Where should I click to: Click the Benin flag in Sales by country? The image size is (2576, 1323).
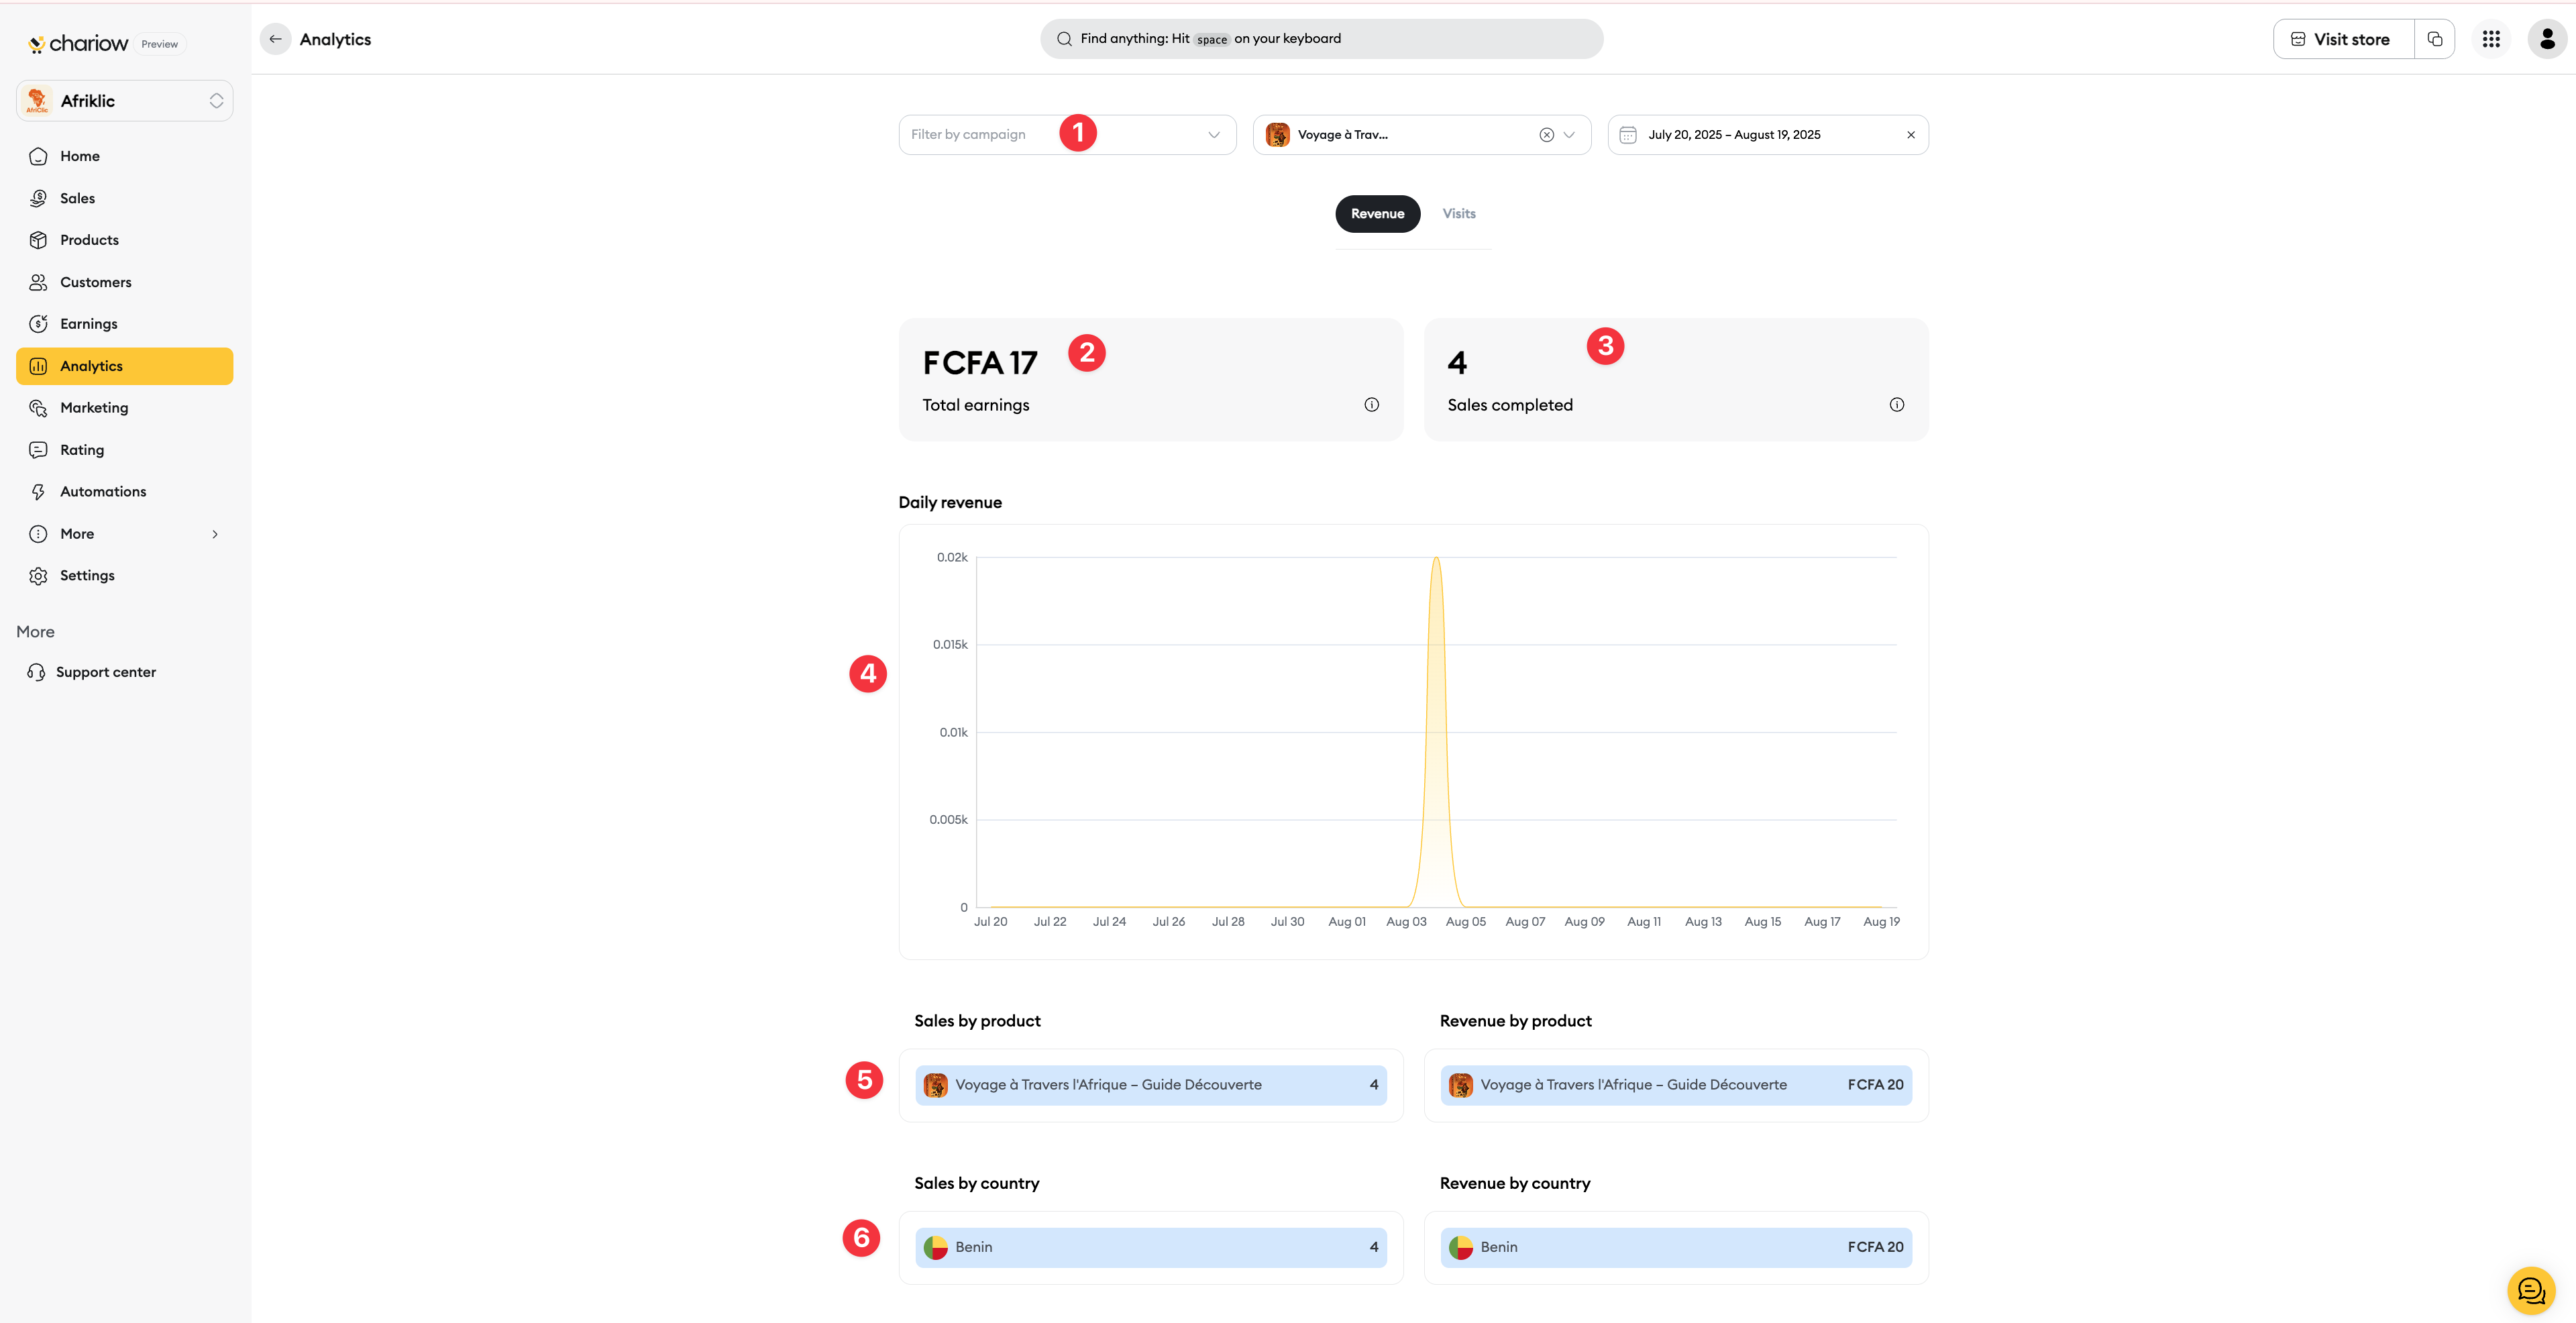pyautogui.click(x=935, y=1248)
